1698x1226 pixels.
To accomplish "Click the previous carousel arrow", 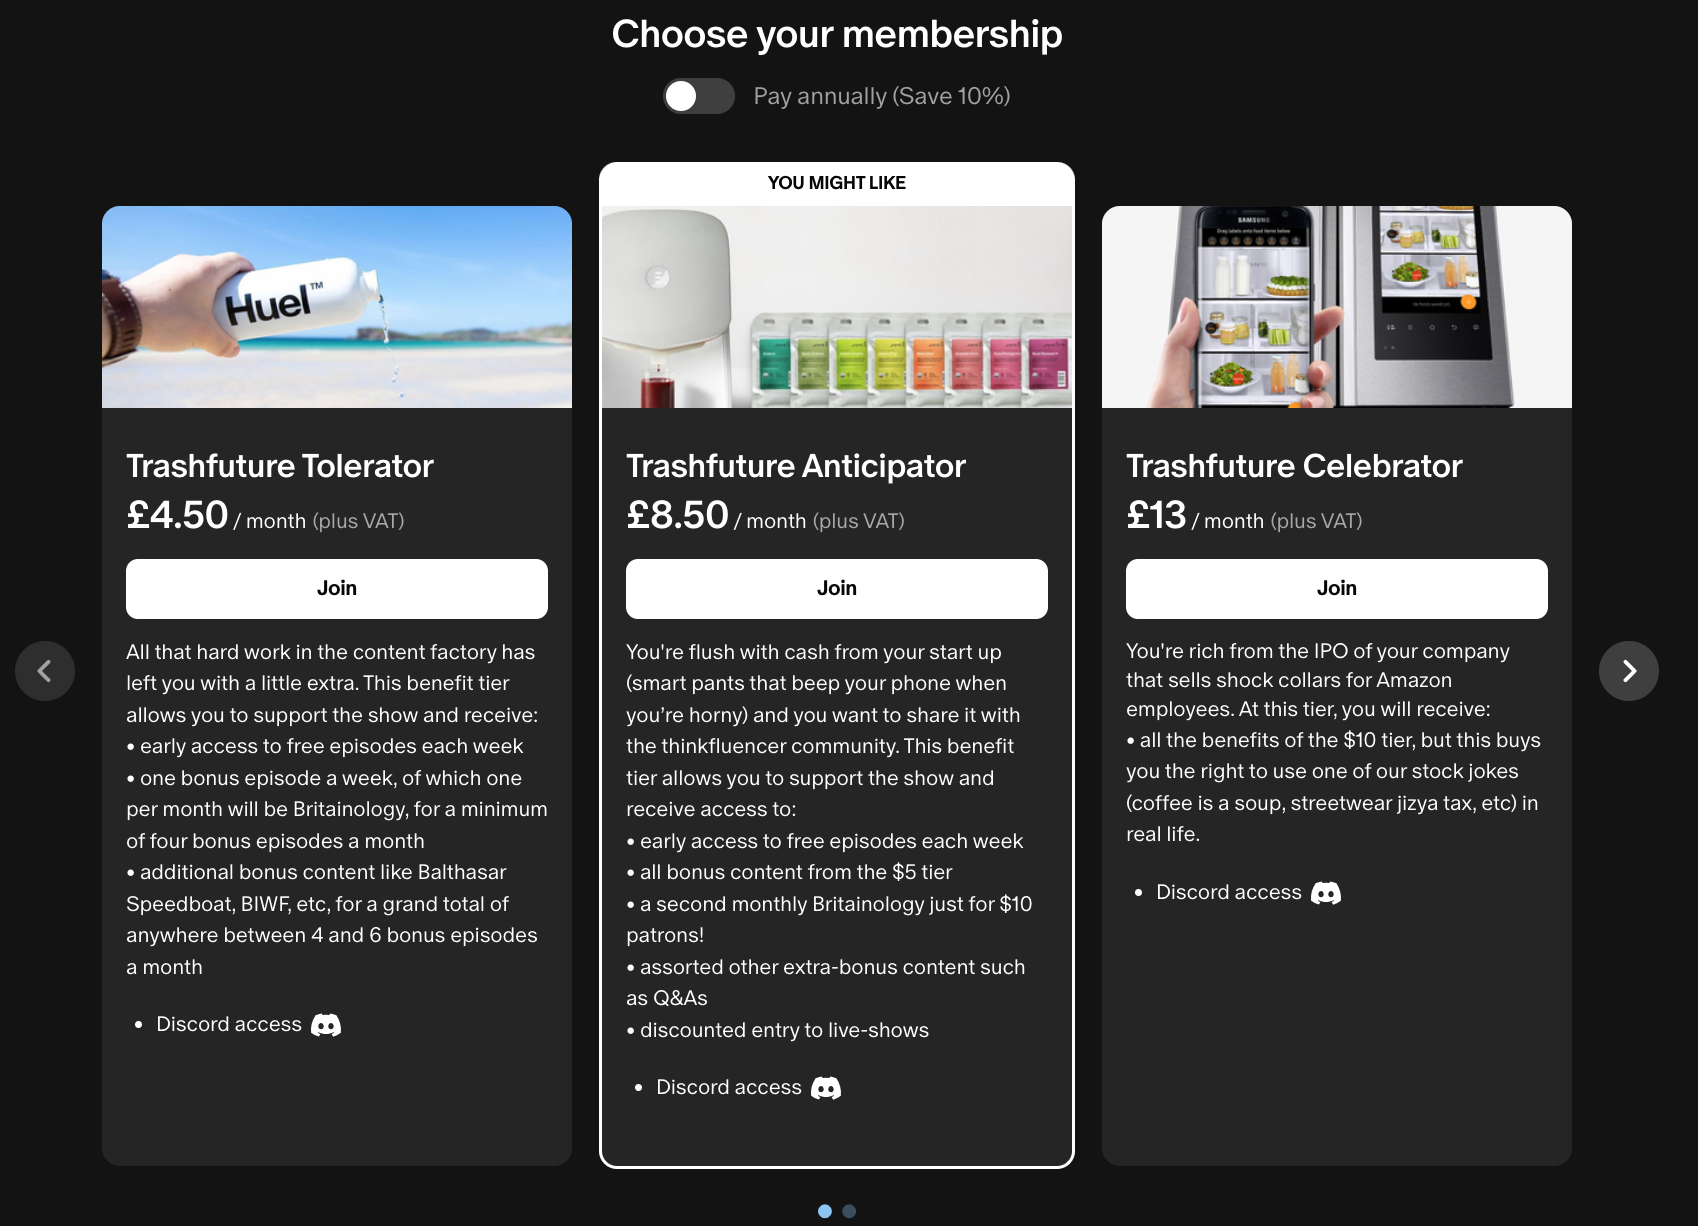I will tap(45, 671).
